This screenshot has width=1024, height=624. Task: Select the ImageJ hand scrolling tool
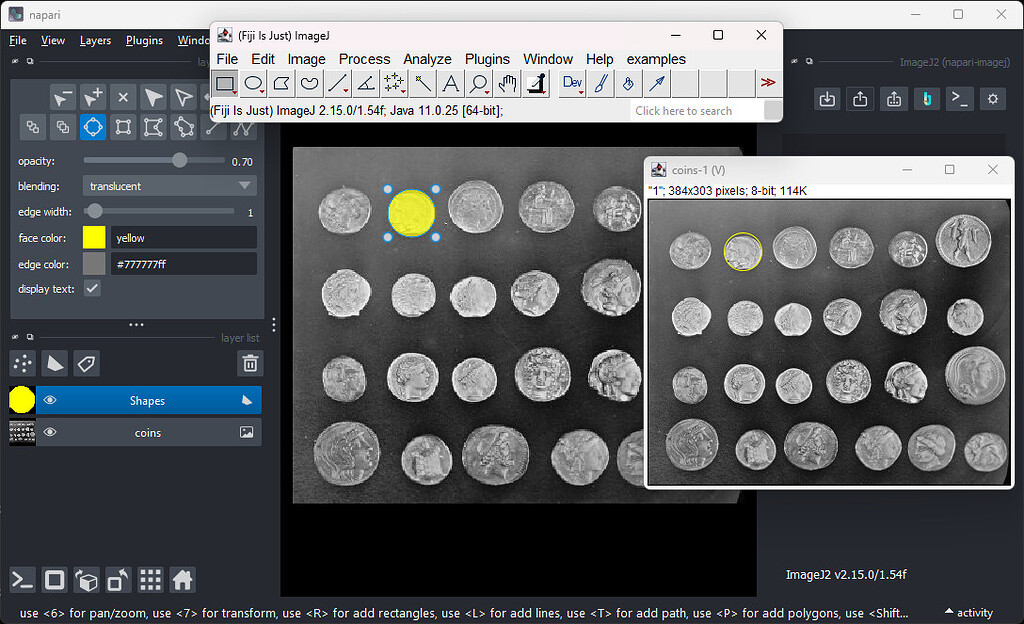point(506,84)
